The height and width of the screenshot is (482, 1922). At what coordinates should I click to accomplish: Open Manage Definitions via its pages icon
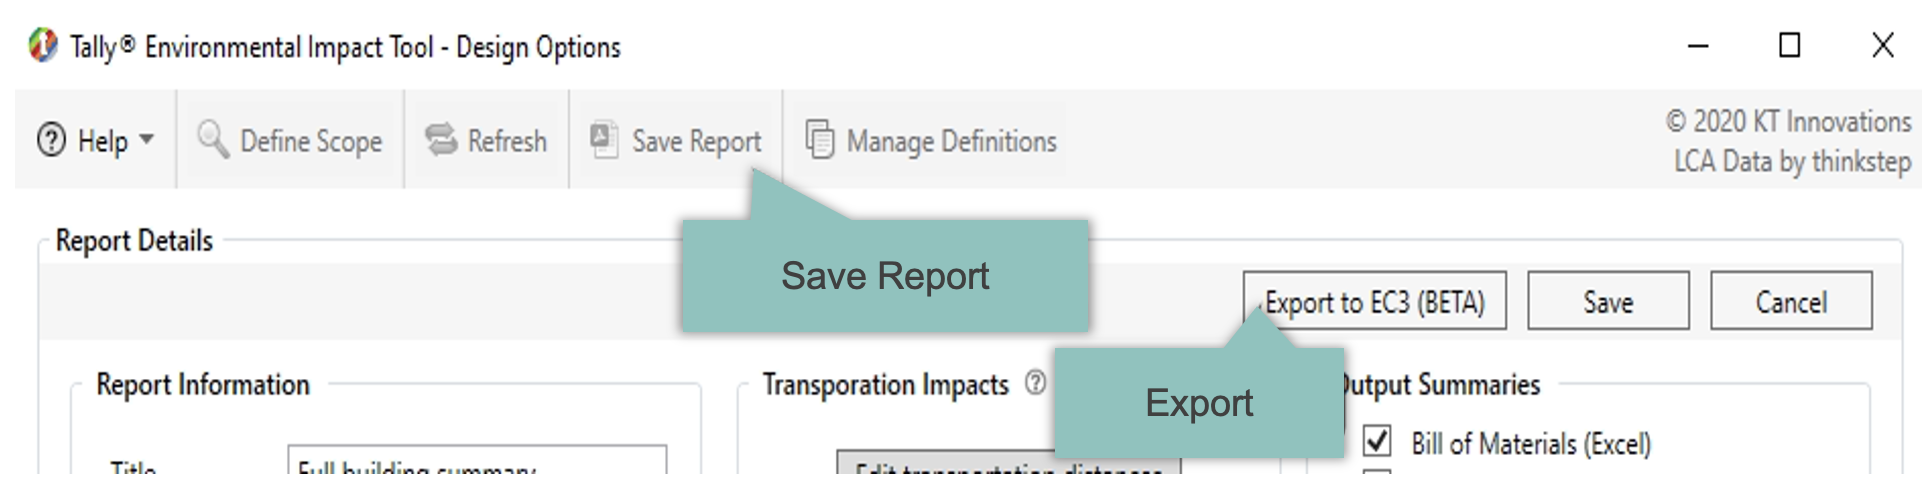point(819,140)
